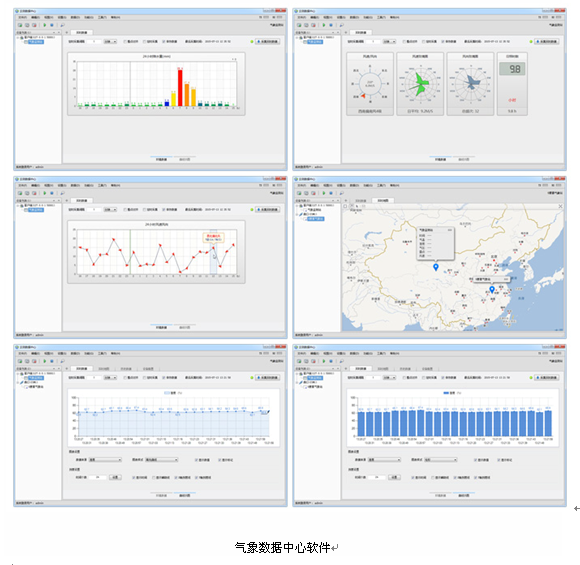Open first menu bar item in wind rose window
The height and width of the screenshot is (565, 580).
302,17
